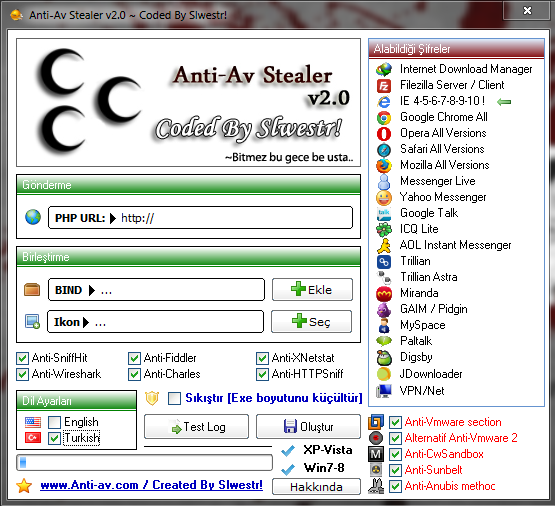Click the shield icon next to Sıkıştır
The width and height of the screenshot is (555, 506).
[x=152, y=398]
